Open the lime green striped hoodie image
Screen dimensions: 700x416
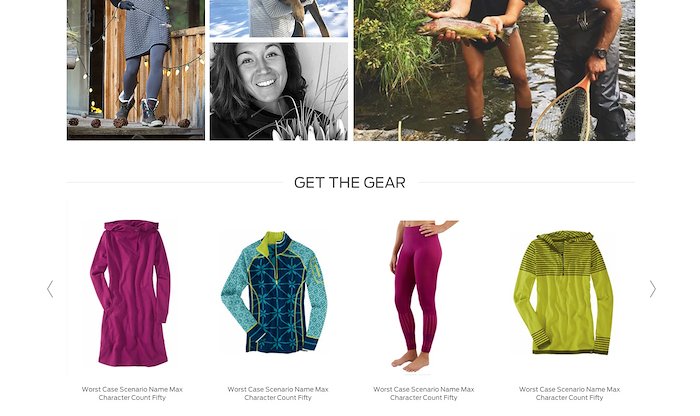coord(564,292)
